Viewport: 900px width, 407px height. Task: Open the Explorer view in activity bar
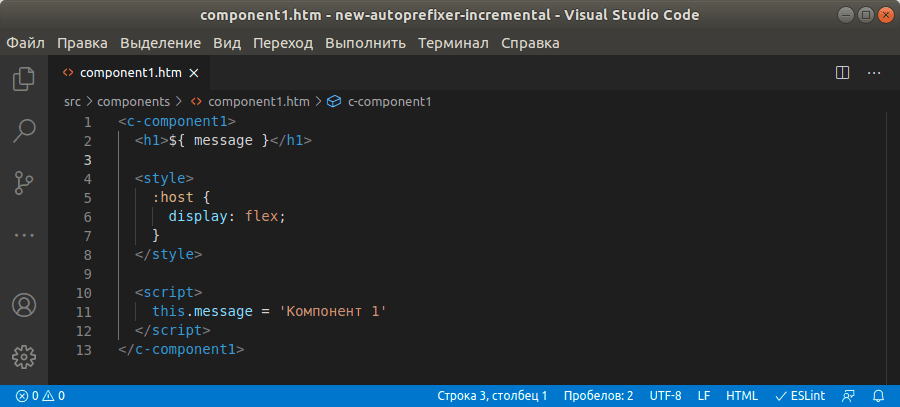[x=24, y=79]
